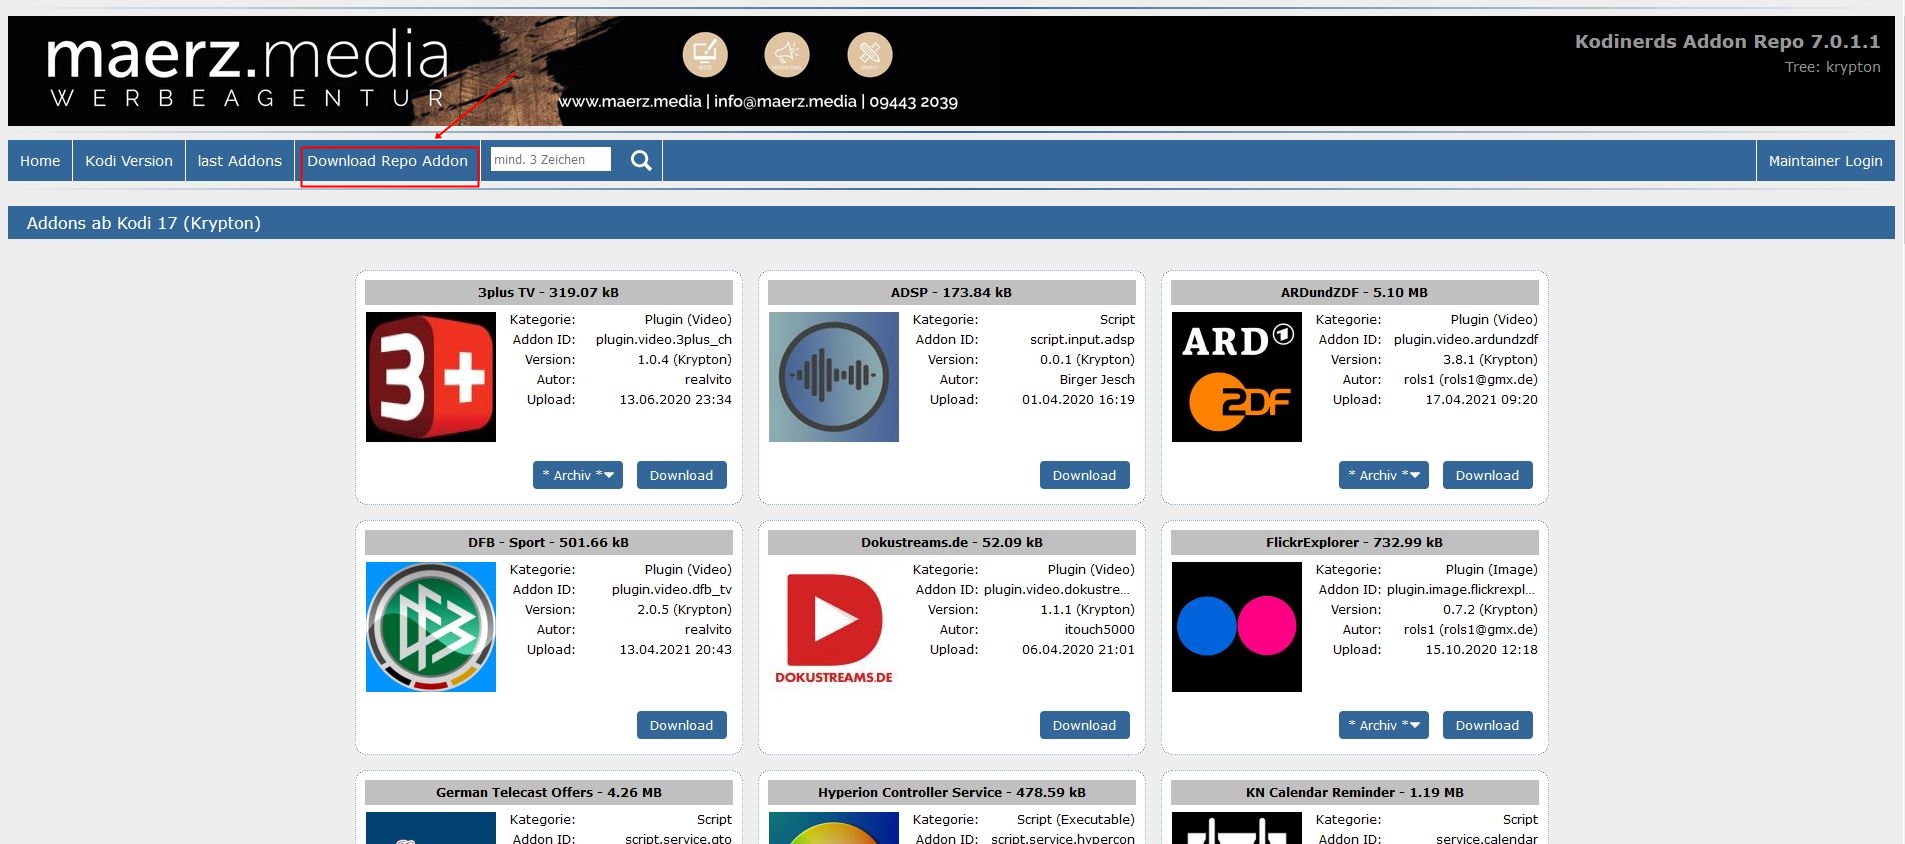Click the author name 'itouch5000'

(1099, 629)
